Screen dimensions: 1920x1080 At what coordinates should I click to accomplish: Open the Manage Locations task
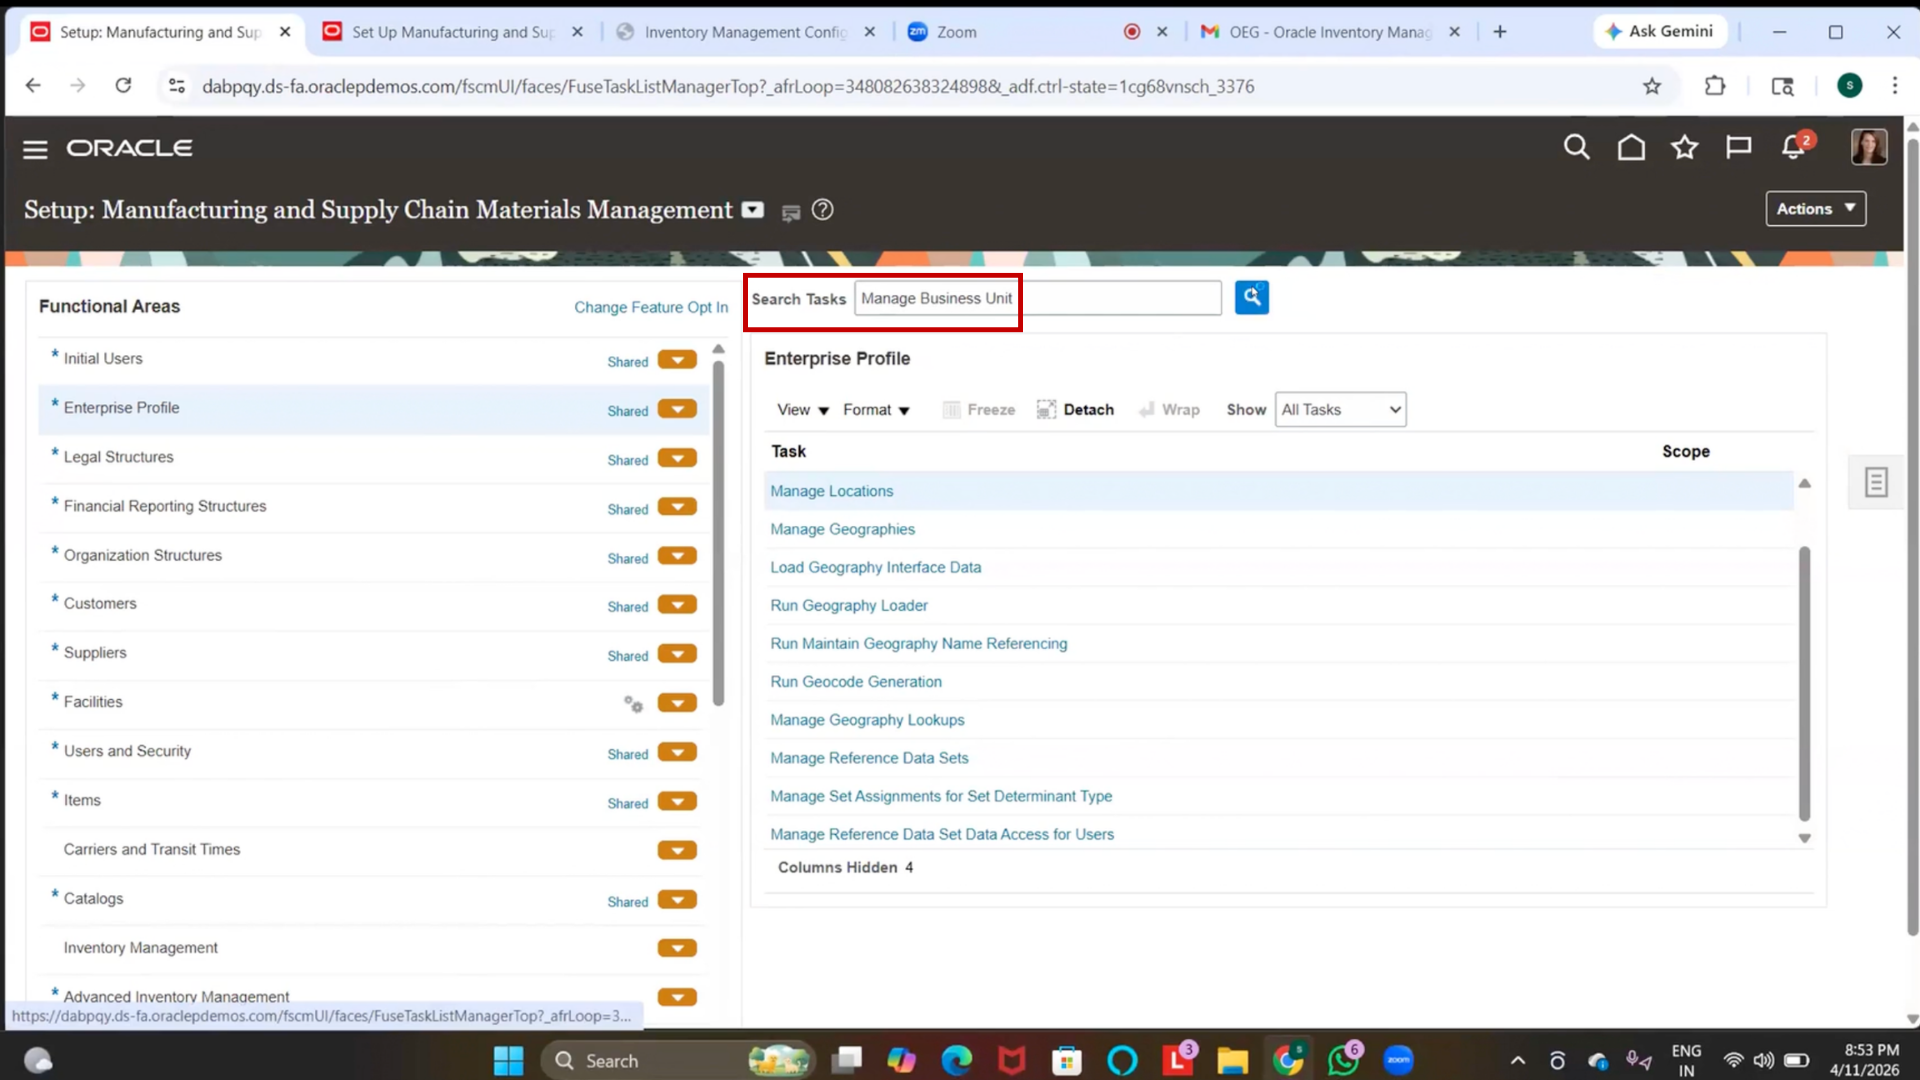[x=831, y=491]
